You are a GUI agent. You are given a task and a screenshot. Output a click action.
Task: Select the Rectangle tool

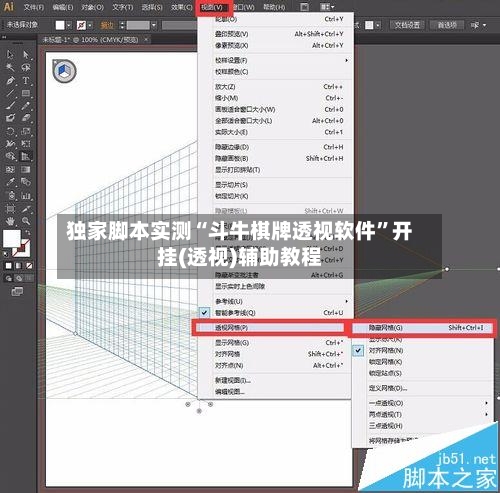pyautogui.click(x=26, y=93)
